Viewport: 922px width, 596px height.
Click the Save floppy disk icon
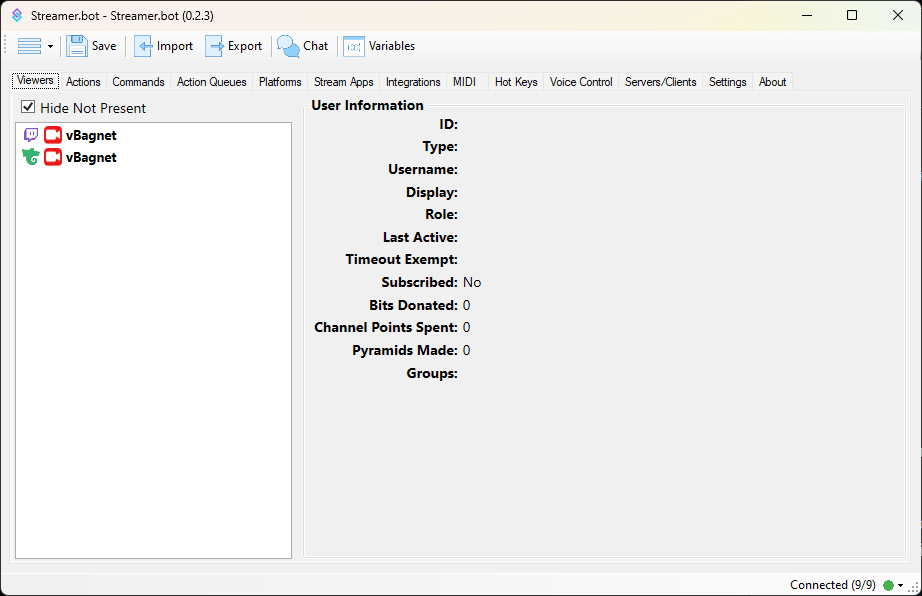tap(76, 46)
